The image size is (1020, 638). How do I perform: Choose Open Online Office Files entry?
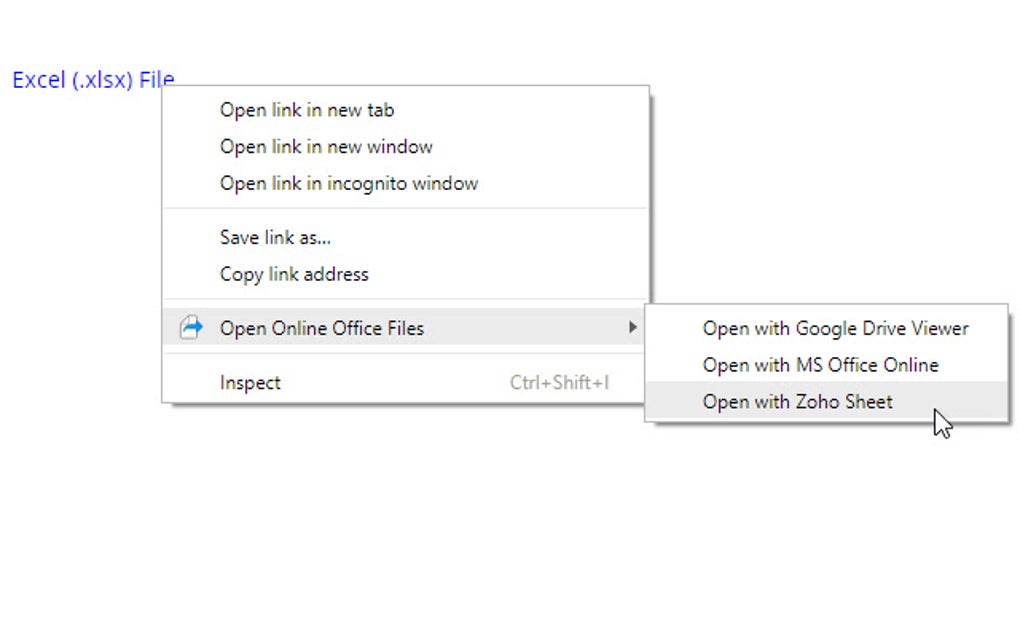click(x=322, y=327)
